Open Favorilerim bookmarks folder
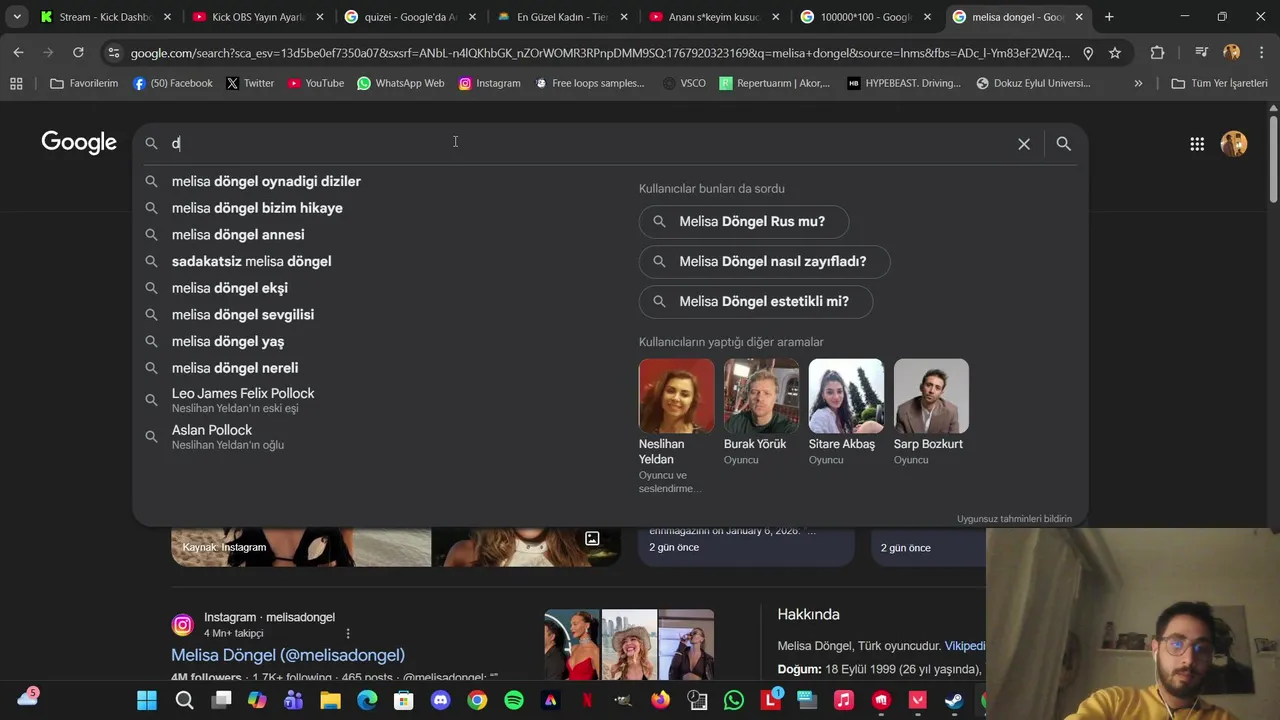 (x=84, y=83)
